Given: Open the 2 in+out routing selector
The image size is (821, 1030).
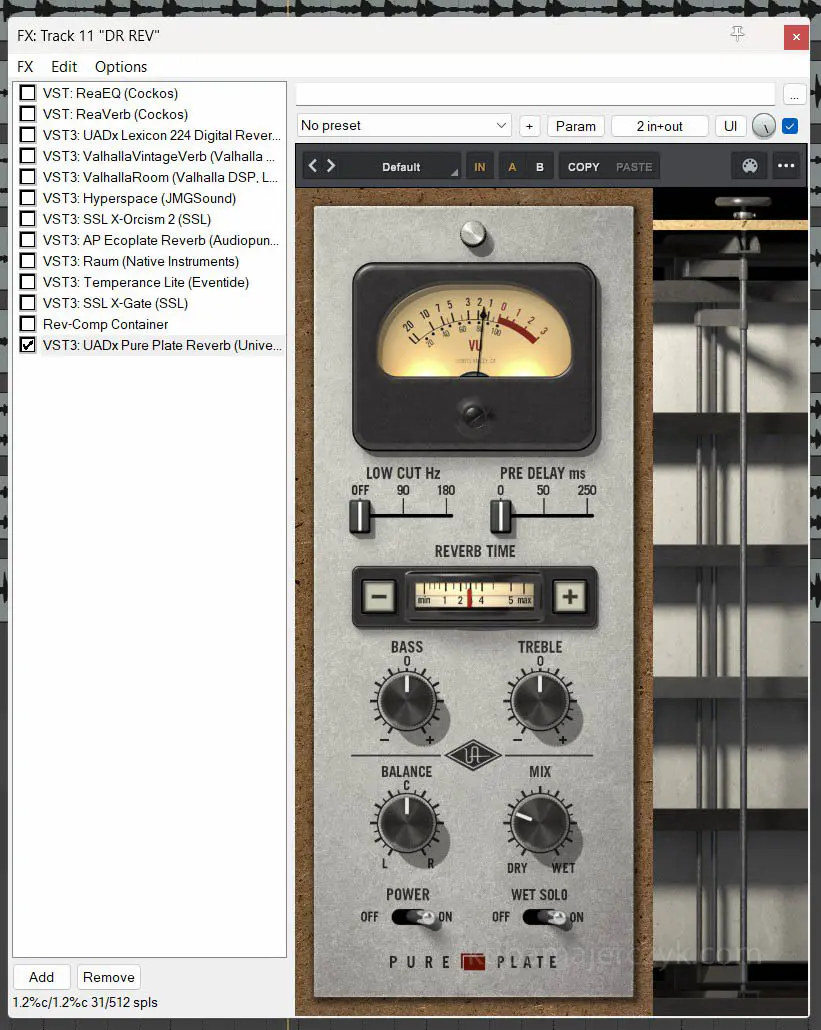Looking at the screenshot, I should click(659, 126).
